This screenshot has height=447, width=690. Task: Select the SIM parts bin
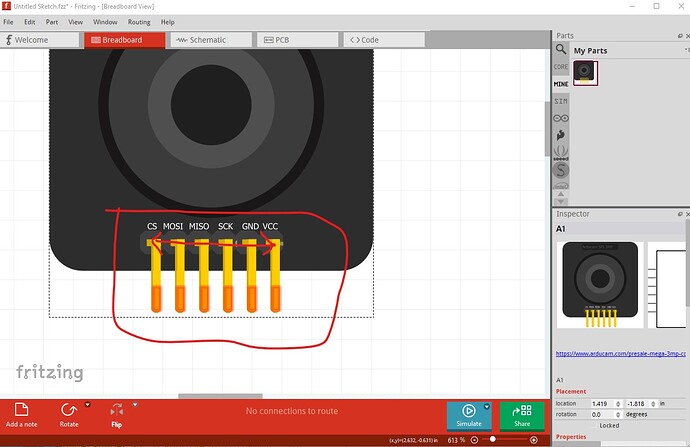click(561, 101)
